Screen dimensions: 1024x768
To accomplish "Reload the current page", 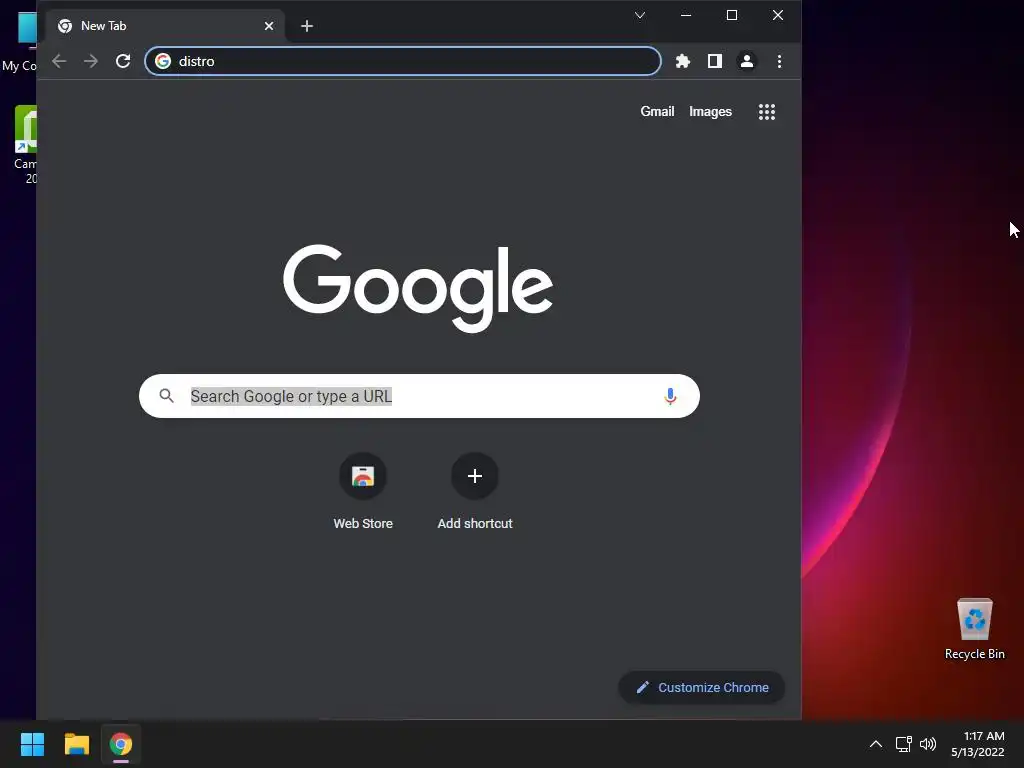I will tap(123, 61).
